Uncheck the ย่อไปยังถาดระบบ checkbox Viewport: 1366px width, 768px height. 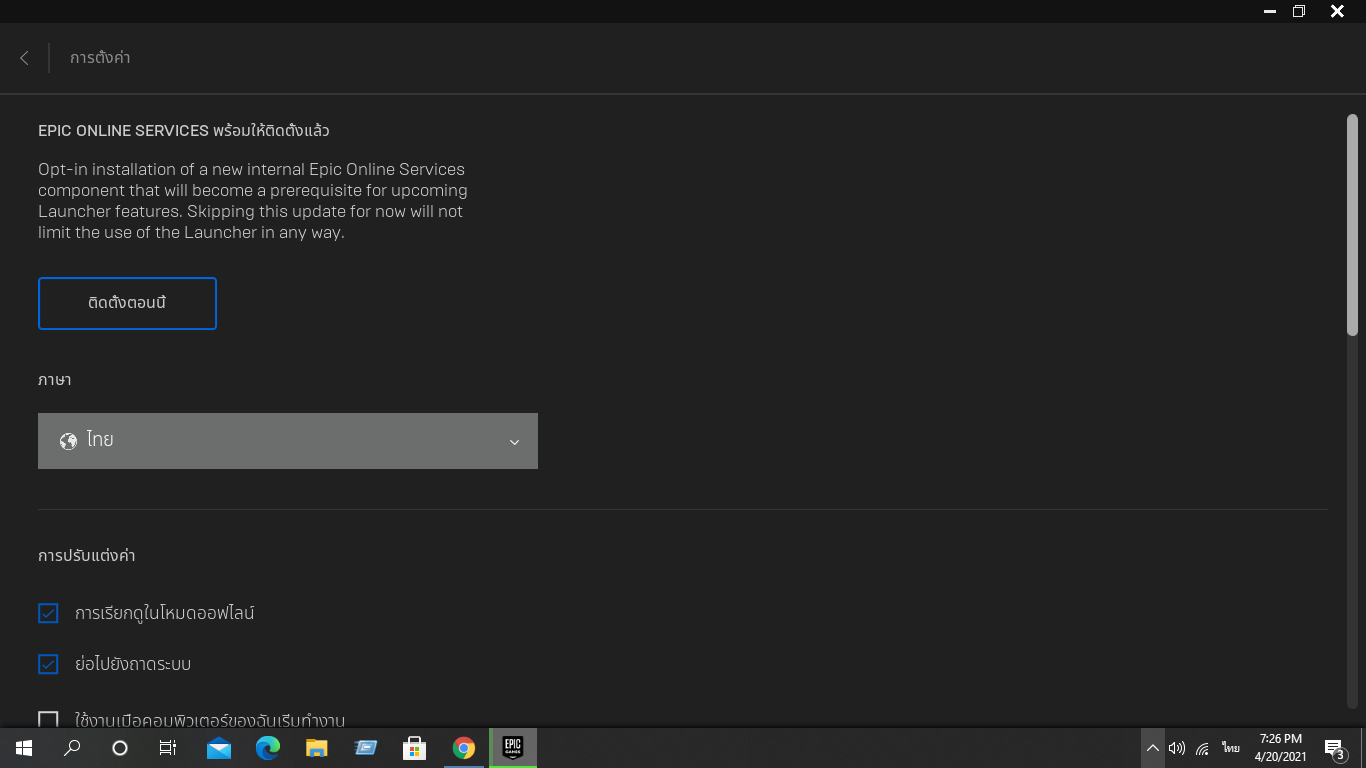[48, 664]
